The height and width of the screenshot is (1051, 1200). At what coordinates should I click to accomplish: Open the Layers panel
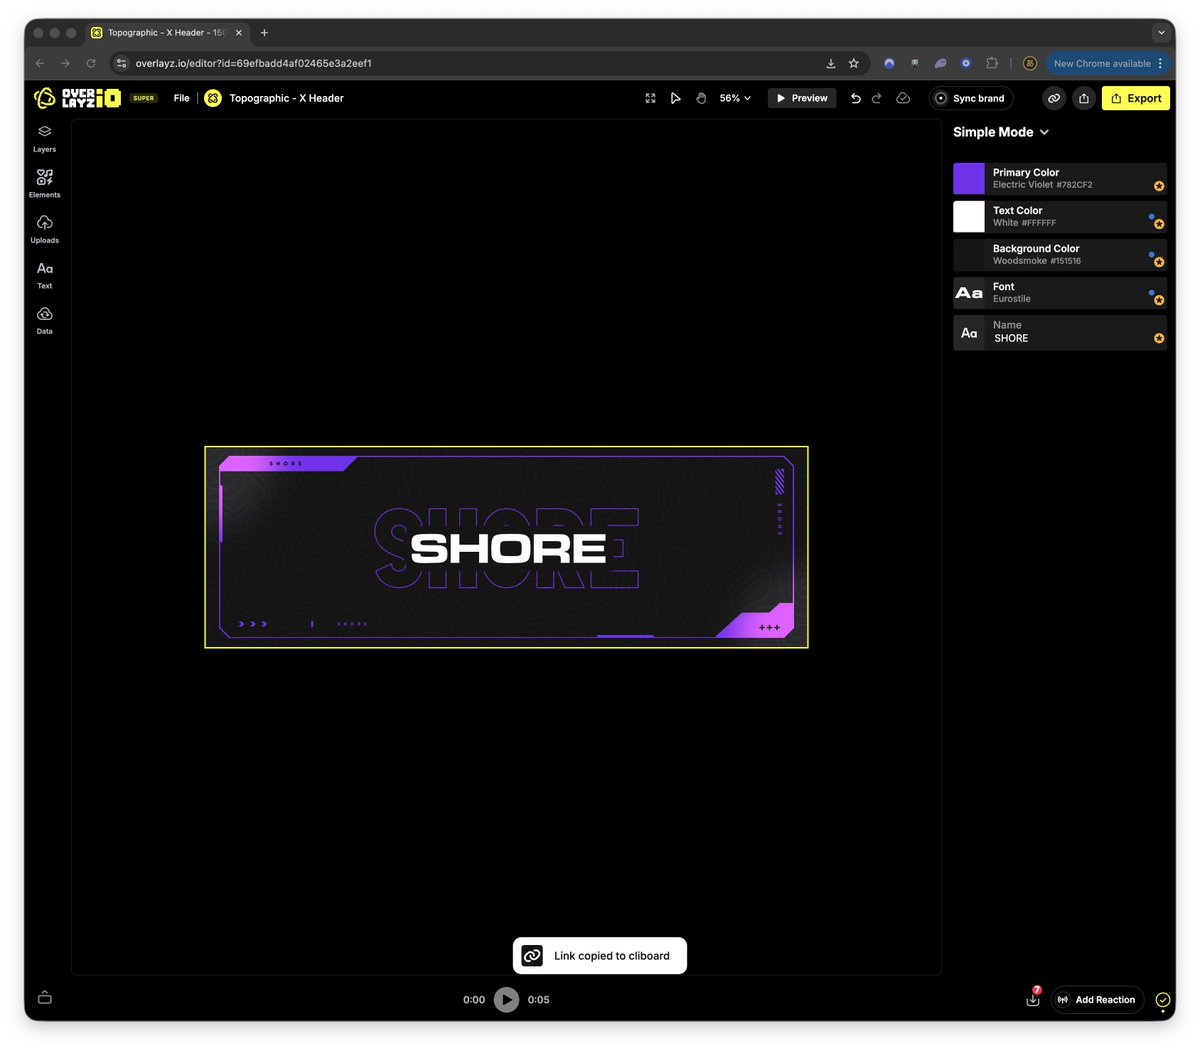[44, 138]
